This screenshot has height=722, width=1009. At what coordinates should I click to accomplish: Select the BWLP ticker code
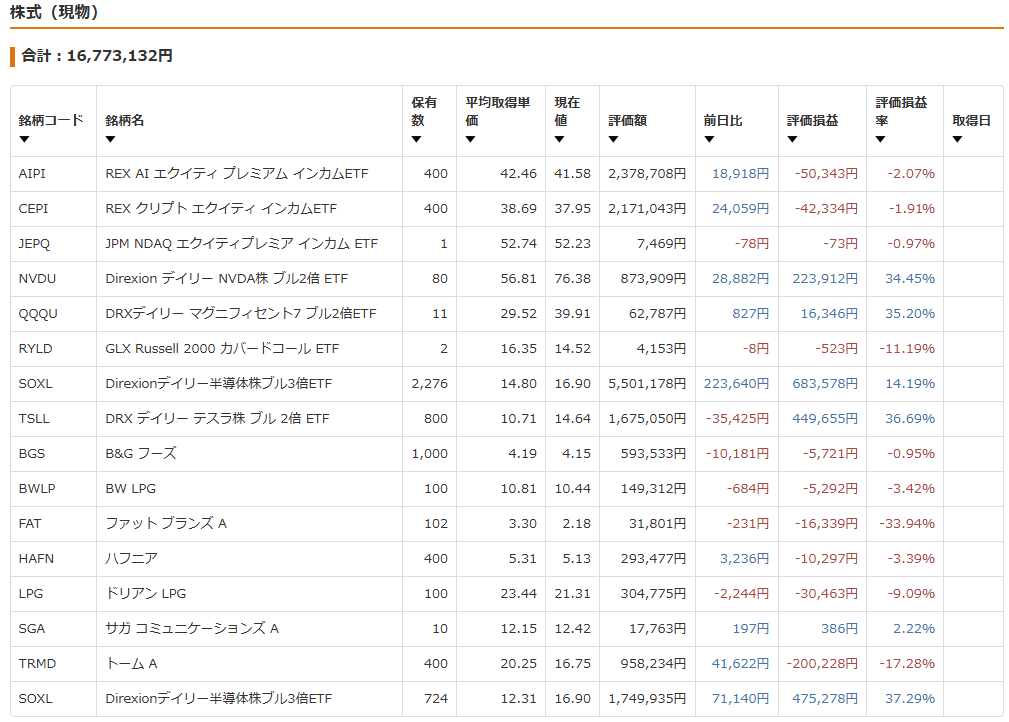tap(37, 488)
